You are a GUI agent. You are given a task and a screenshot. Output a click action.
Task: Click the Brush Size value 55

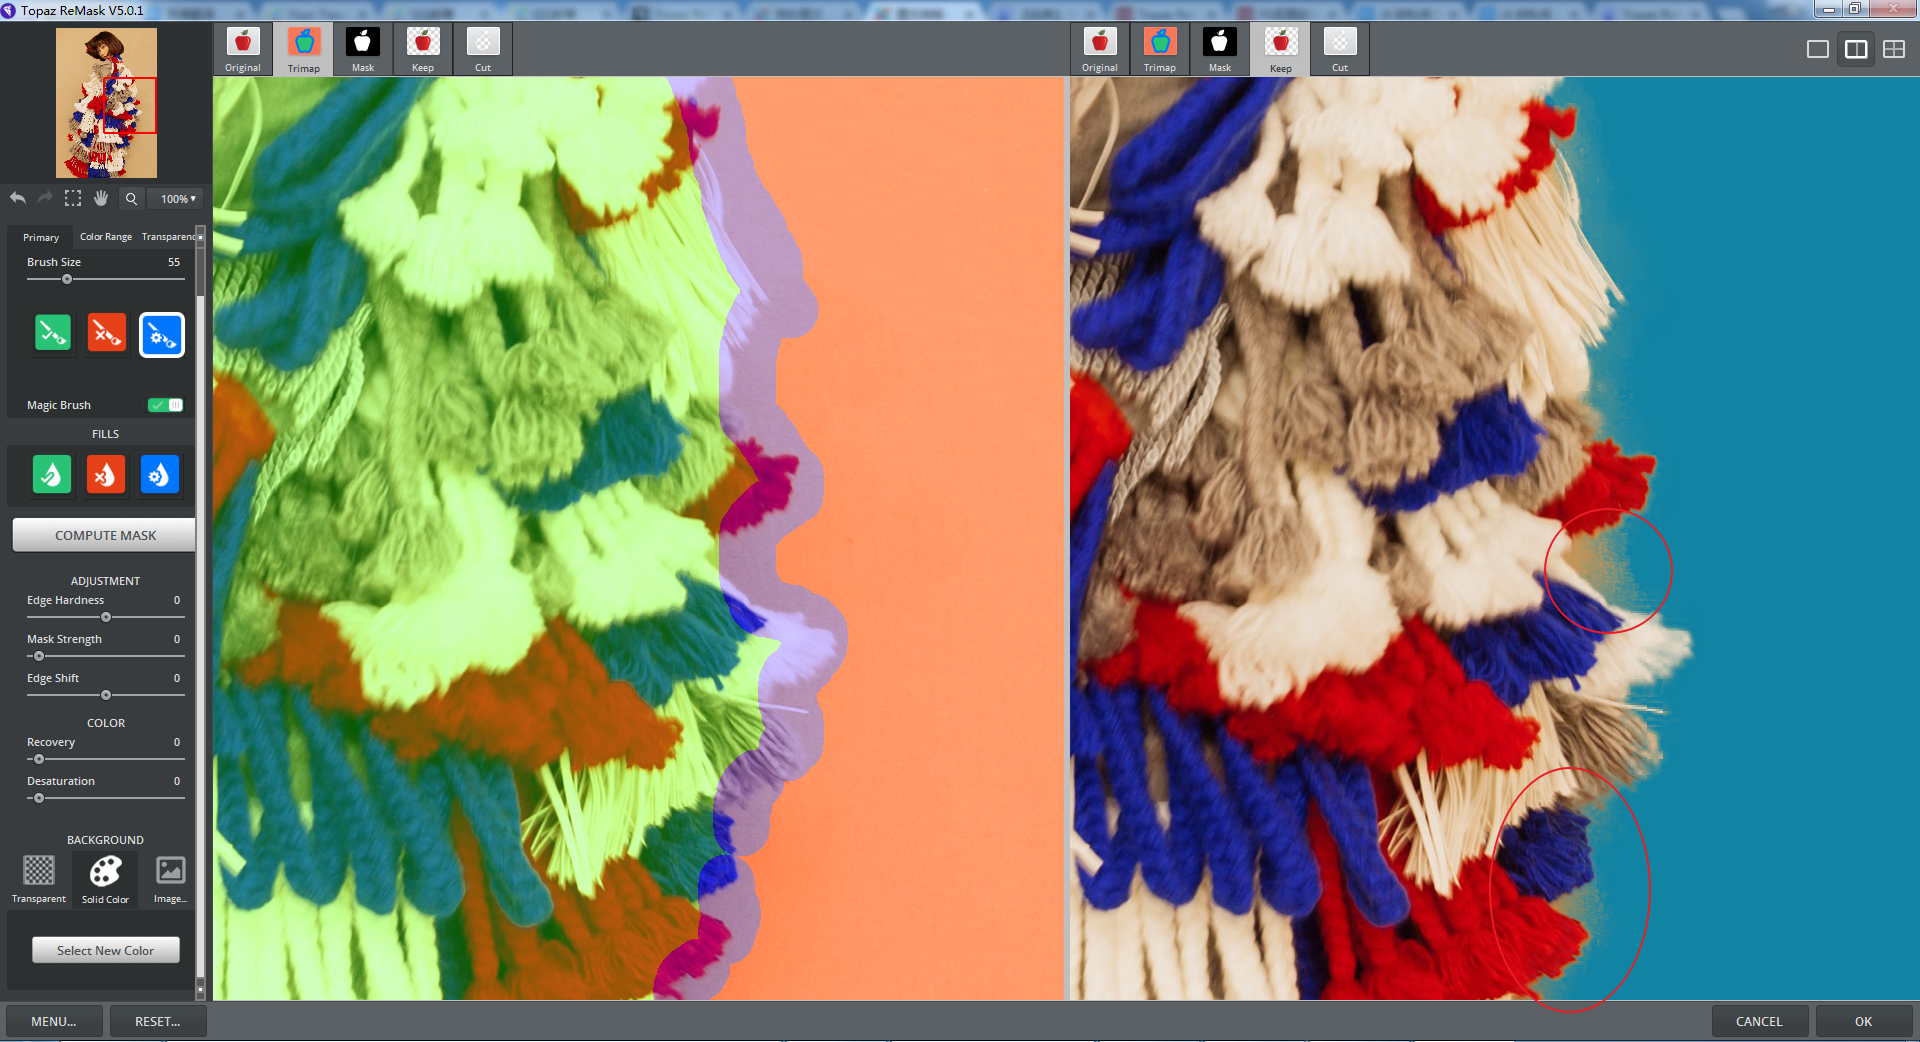174,262
